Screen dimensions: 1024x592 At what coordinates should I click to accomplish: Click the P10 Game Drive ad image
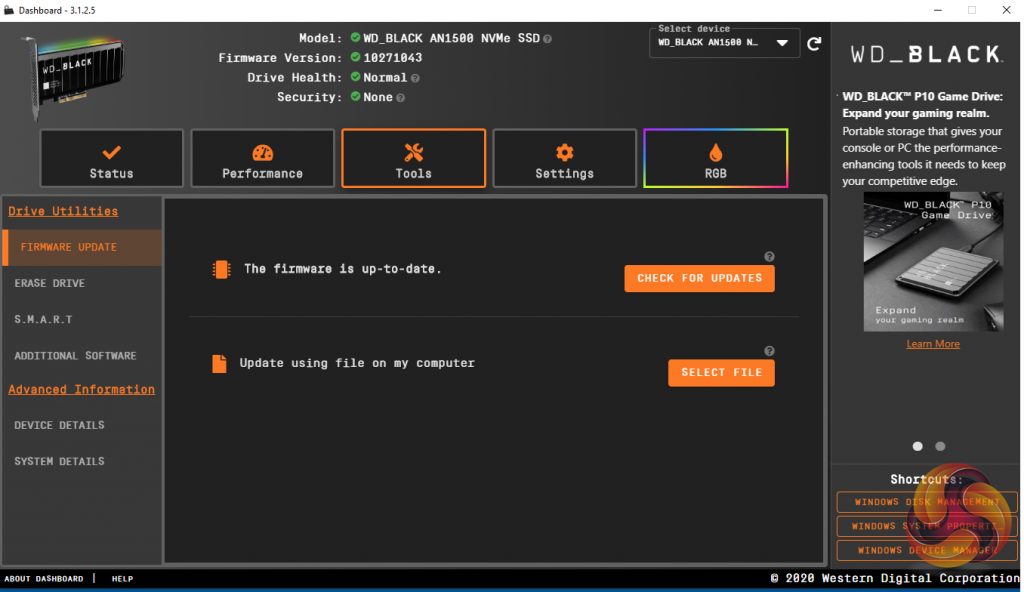coord(933,261)
